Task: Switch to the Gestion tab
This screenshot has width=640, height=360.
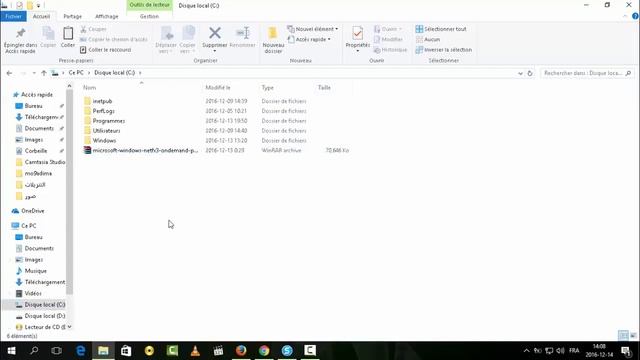Action: (149, 16)
